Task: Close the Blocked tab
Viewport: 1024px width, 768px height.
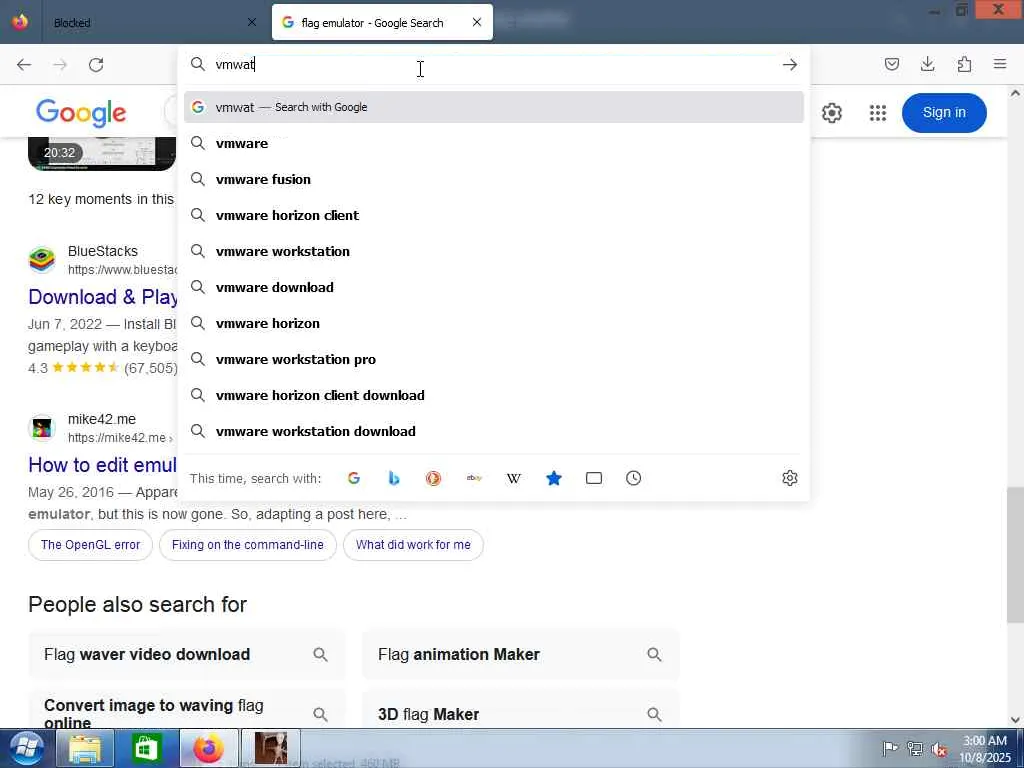Action: (251, 22)
